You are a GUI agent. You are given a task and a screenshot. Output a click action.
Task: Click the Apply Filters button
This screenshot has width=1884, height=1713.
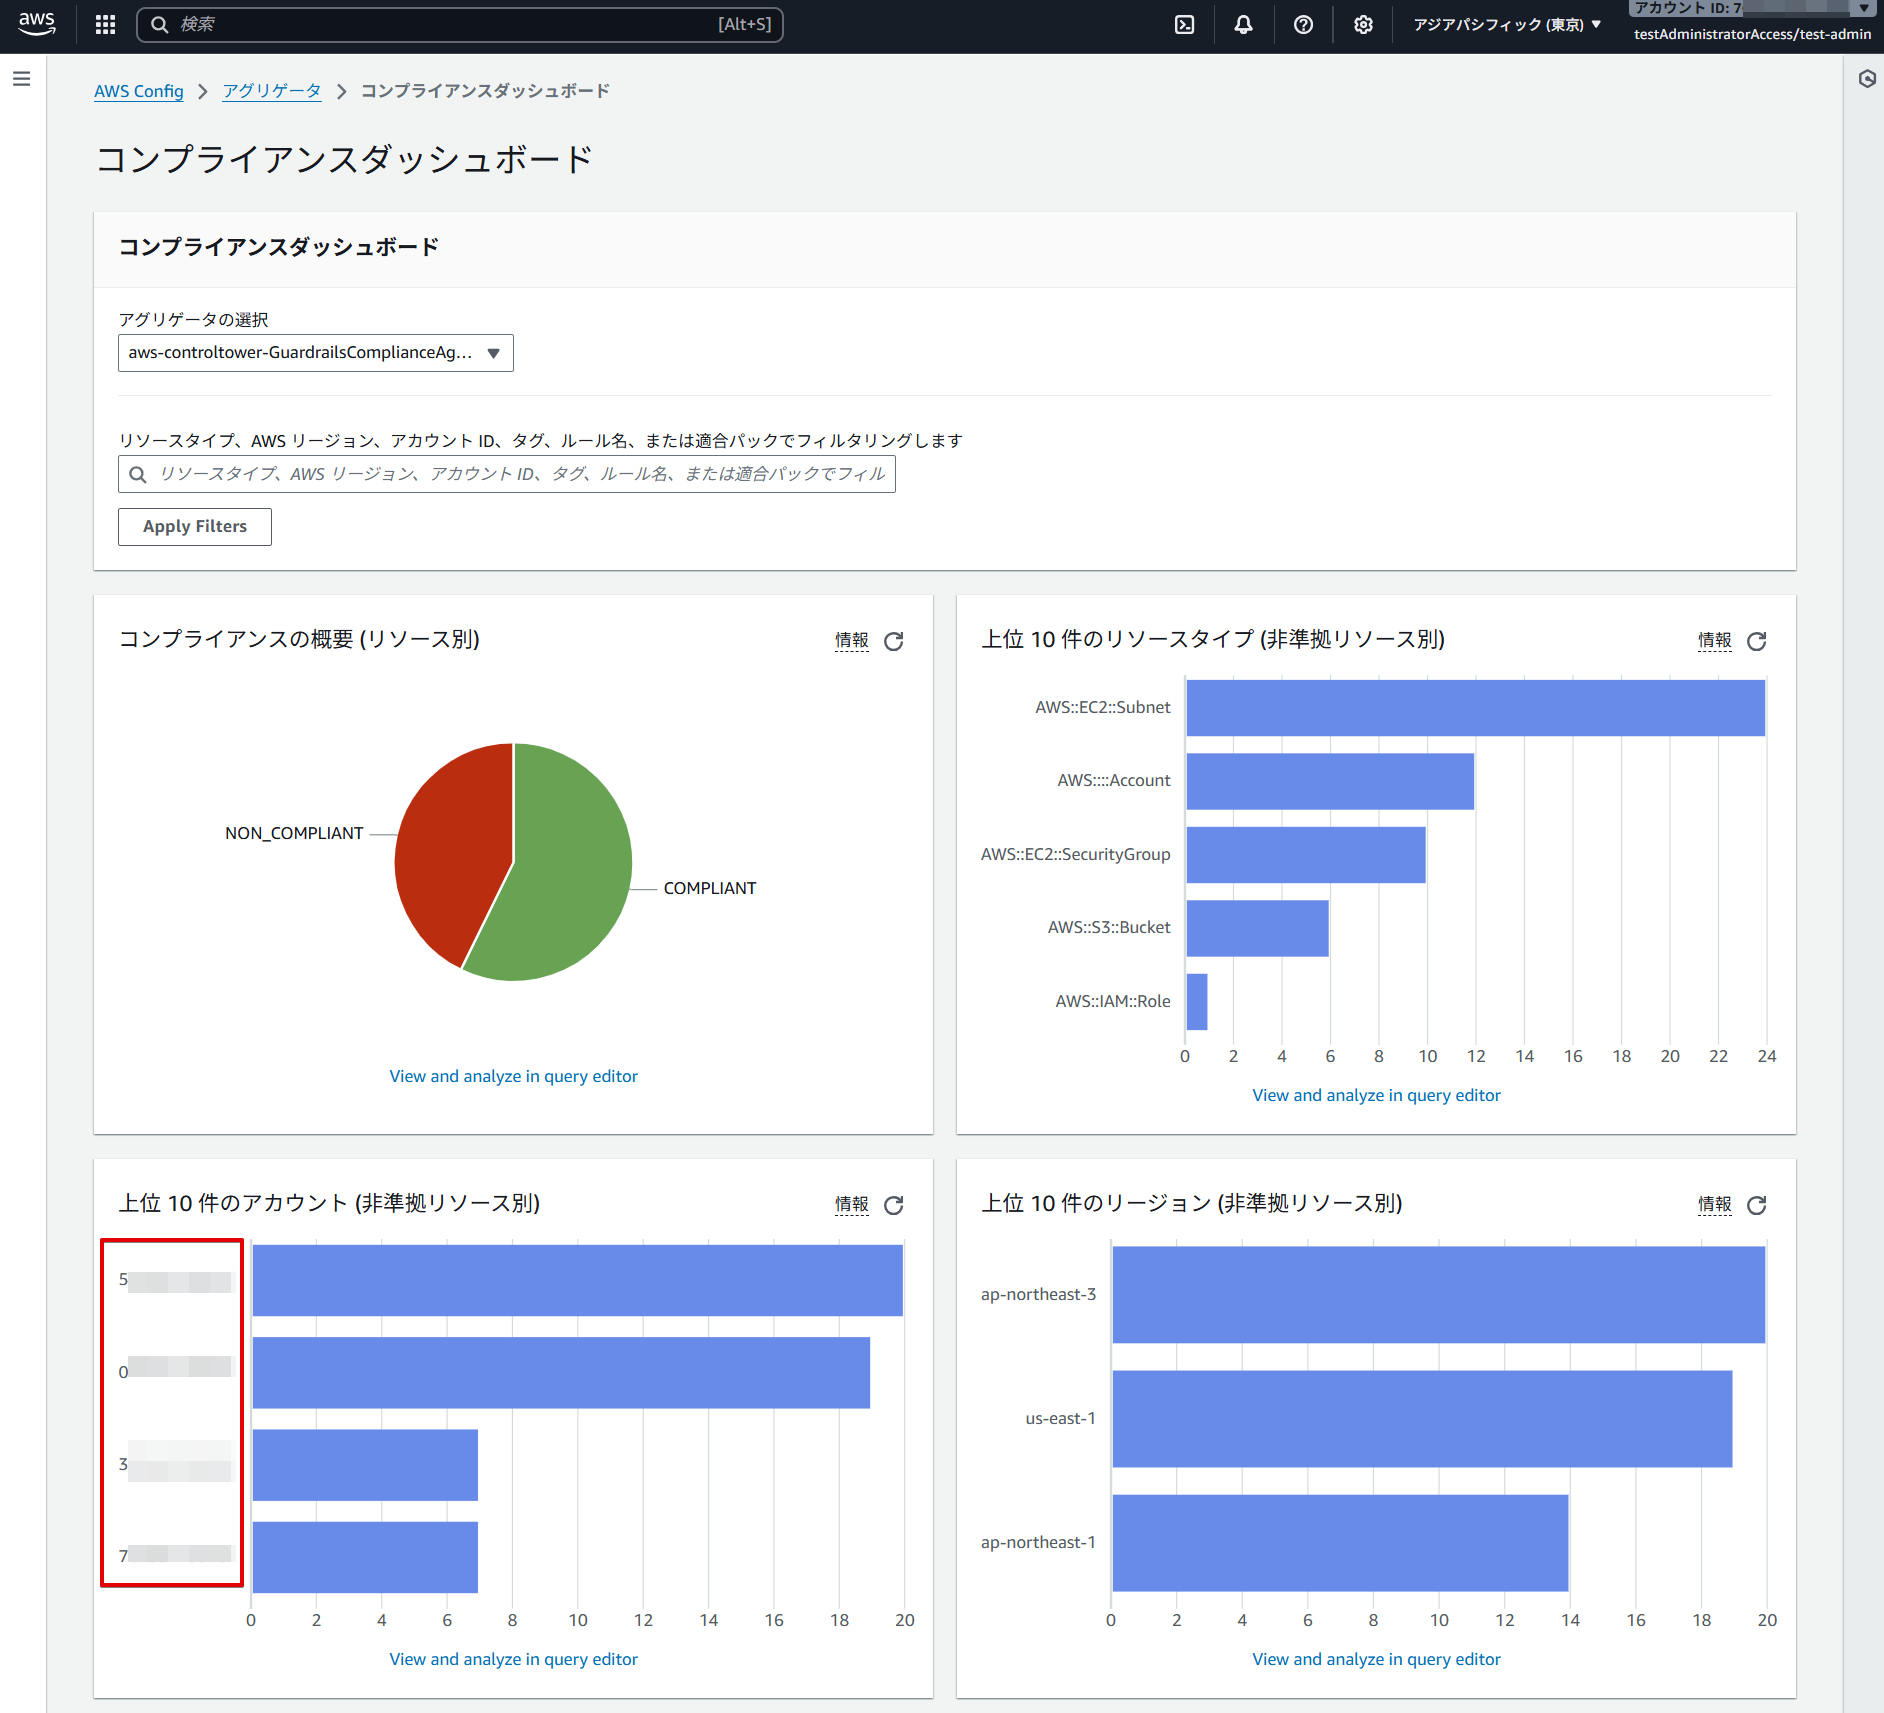click(195, 527)
